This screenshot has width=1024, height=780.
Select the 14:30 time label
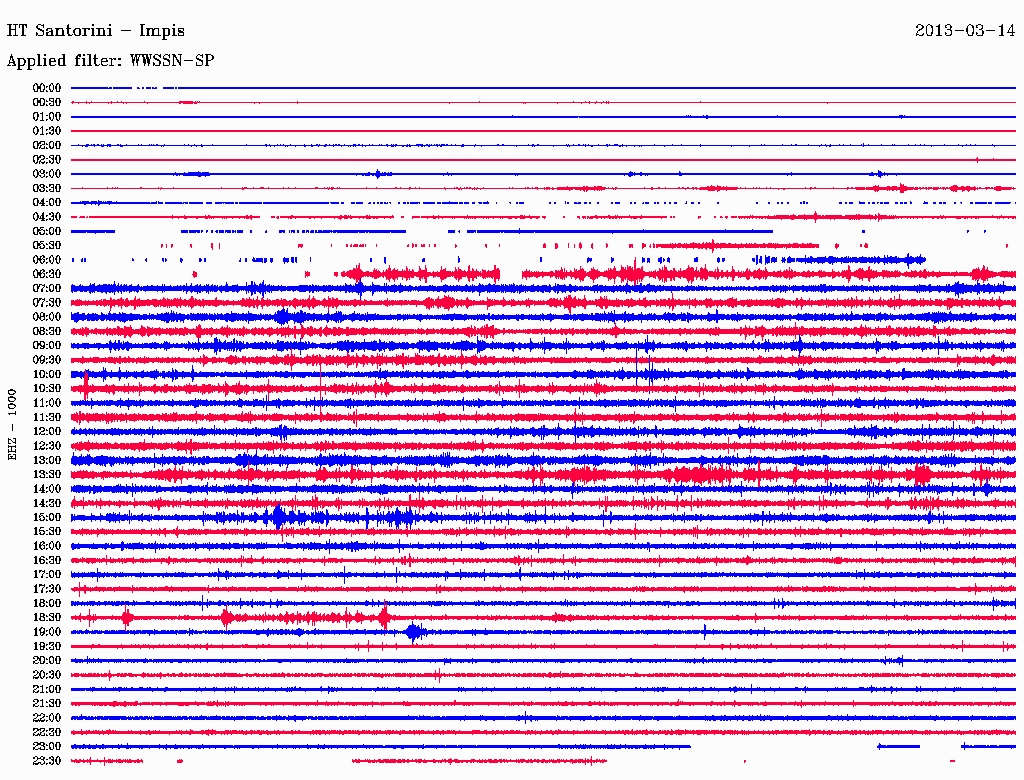pyautogui.click(x=47, y=504)
